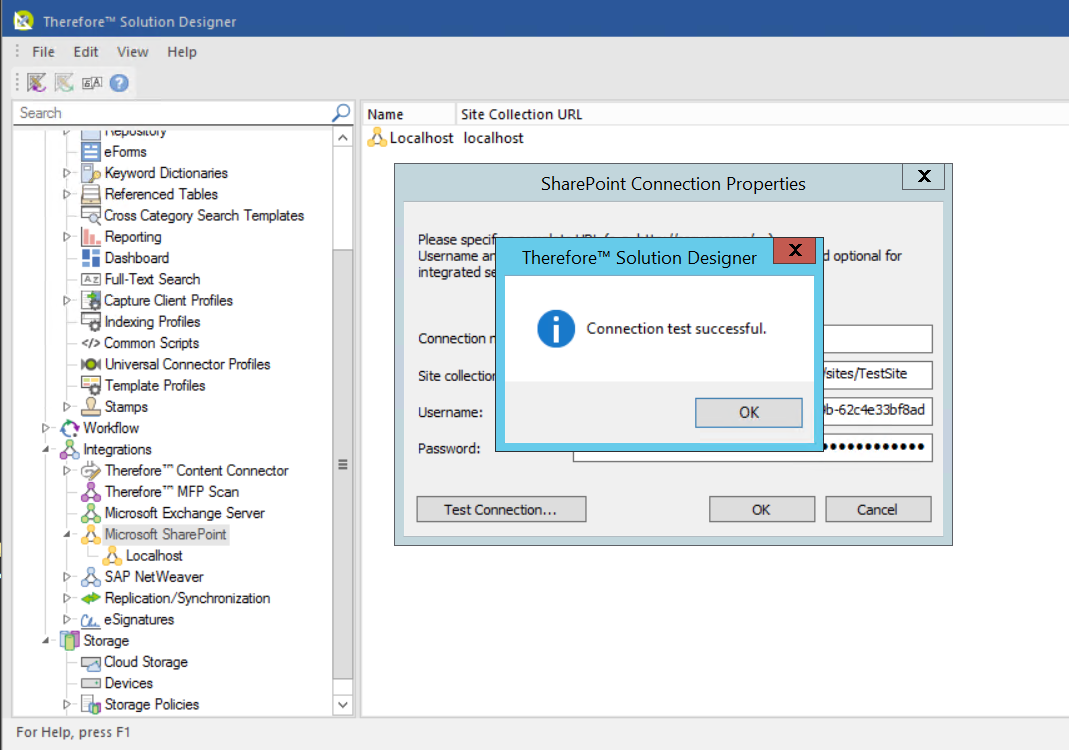Screen dimensions: 1069x750
Task: Select the Cross Category Search Templates icon
Action: 91,215
